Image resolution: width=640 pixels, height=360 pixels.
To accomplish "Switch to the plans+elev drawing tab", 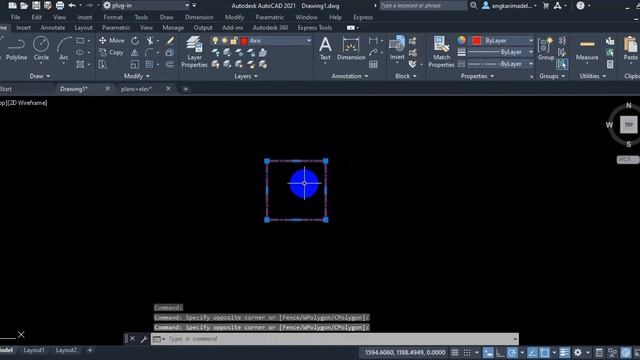I will [x=136, y=89].
